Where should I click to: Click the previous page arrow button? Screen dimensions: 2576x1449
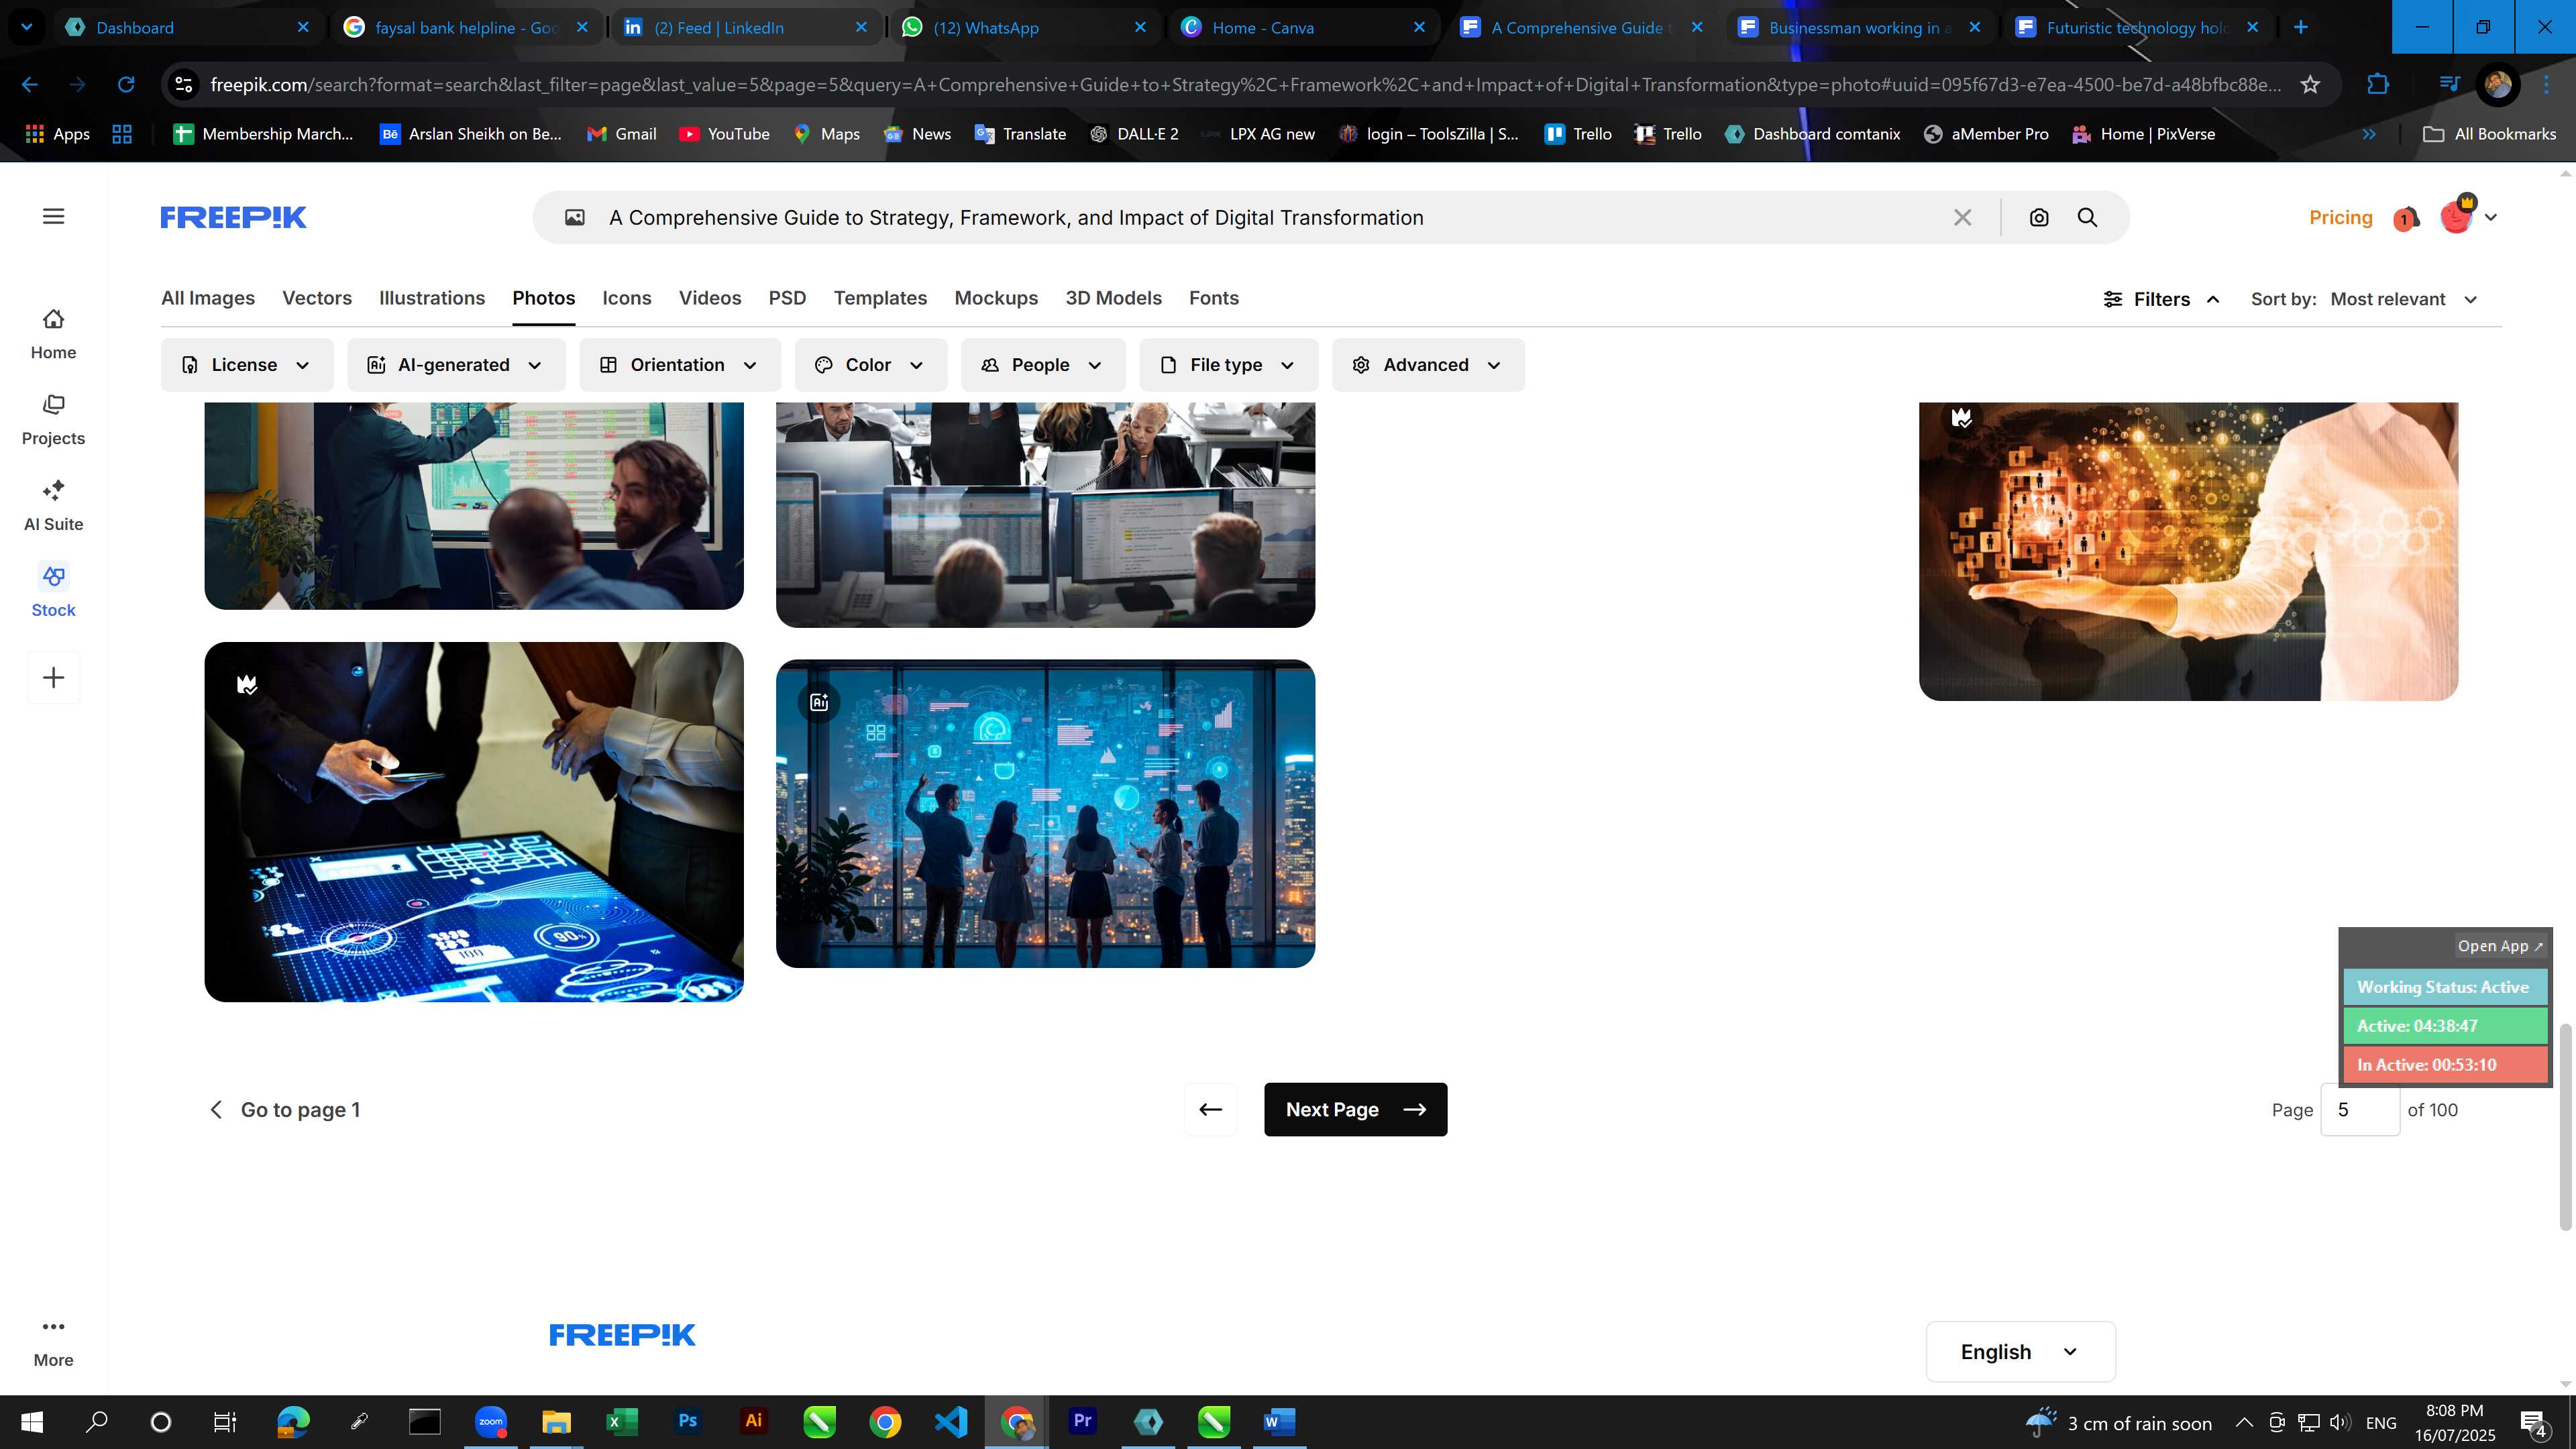(x=1210, y=1109)
